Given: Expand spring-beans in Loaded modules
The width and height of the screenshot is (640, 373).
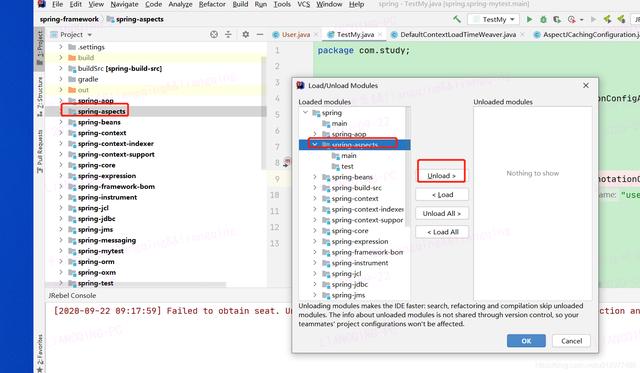Looking at the screenshot, I should (x=315, y=177).
